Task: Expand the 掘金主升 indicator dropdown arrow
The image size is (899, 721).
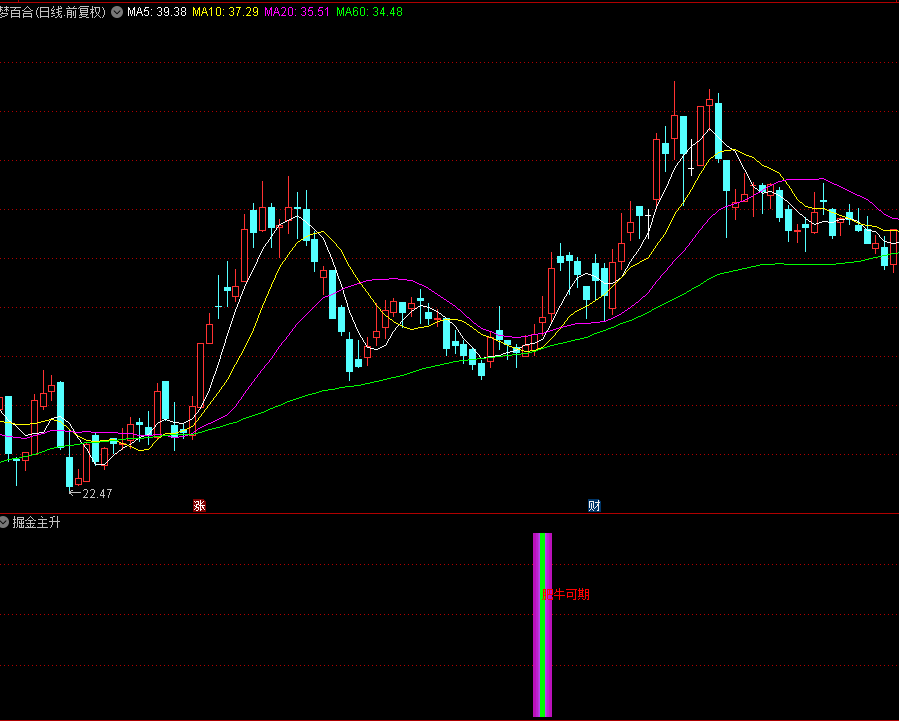Action: pyautogui.click(x=4, y=522)
